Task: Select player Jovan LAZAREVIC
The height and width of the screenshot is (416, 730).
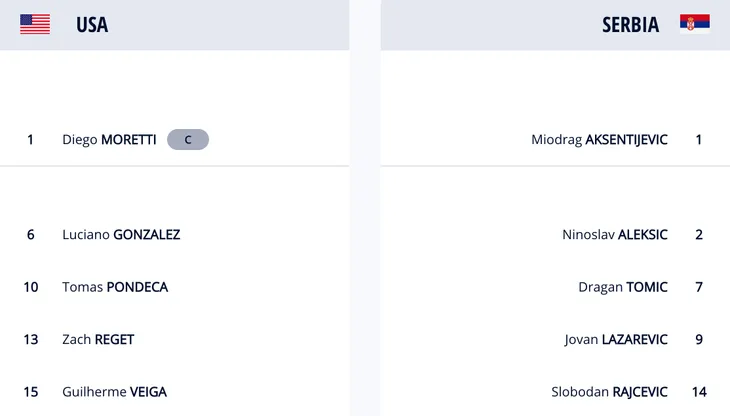Action: pyautogui.click(x=616, y=340)
